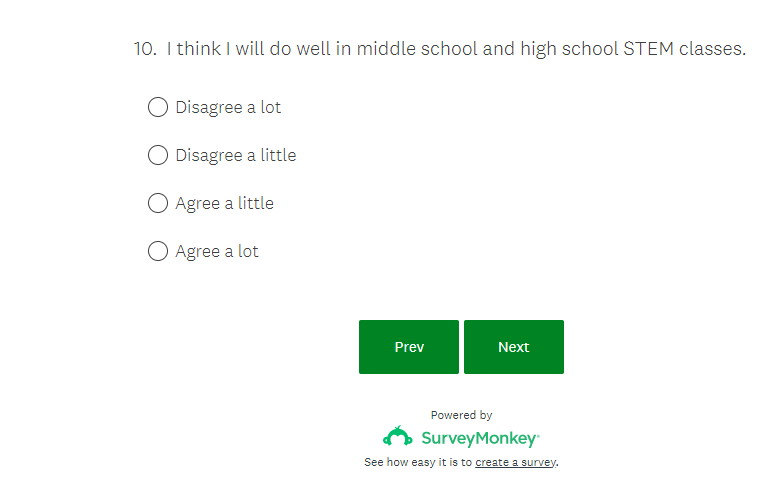
Task: Click the "Agree a little" answer text
Action: (x=224, y=203)
